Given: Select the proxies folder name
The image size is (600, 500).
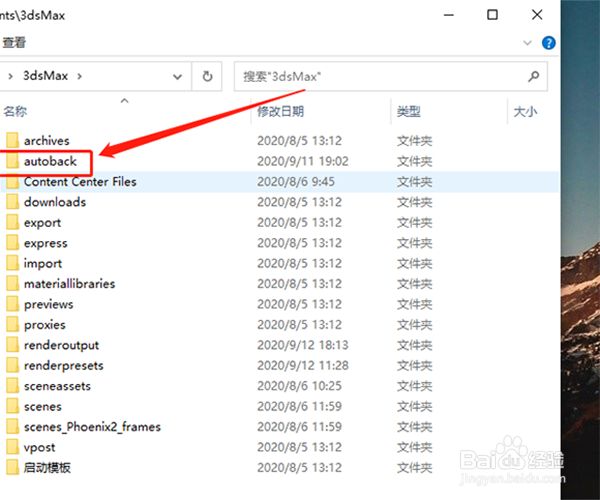Looking at the screenshot, I should point(44,325).
